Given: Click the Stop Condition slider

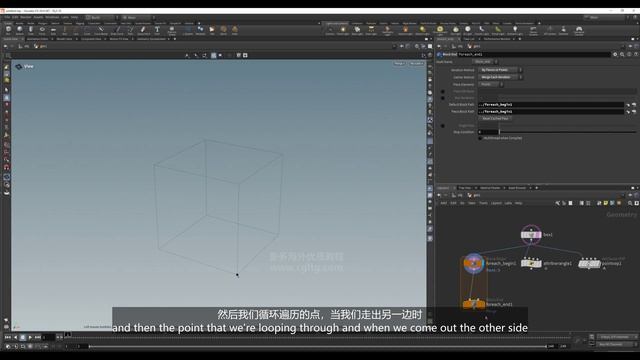Looking at the screenshot, I should click(568, 132).
